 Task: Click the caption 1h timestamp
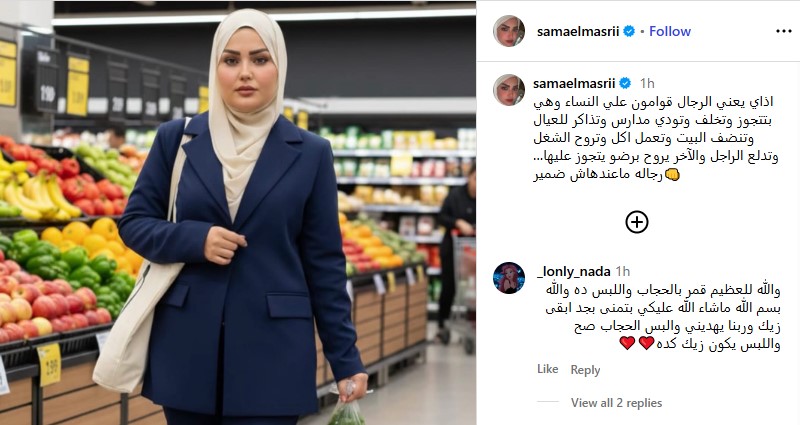point(647,83)
